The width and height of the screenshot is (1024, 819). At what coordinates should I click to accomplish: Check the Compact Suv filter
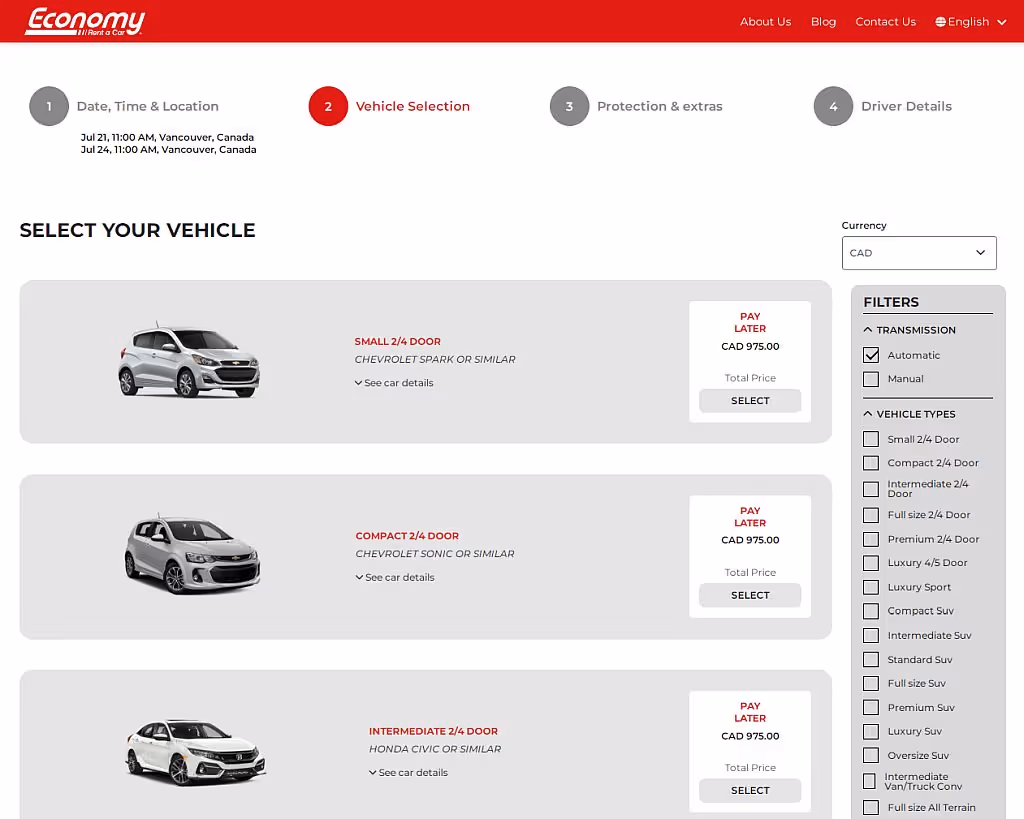871,611
